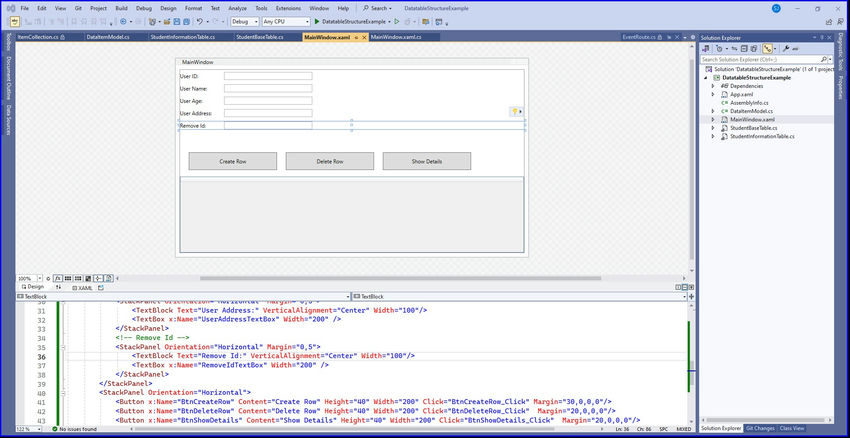
Task: Click Collapse All in Solution Explorer
Action: (746, 48)
